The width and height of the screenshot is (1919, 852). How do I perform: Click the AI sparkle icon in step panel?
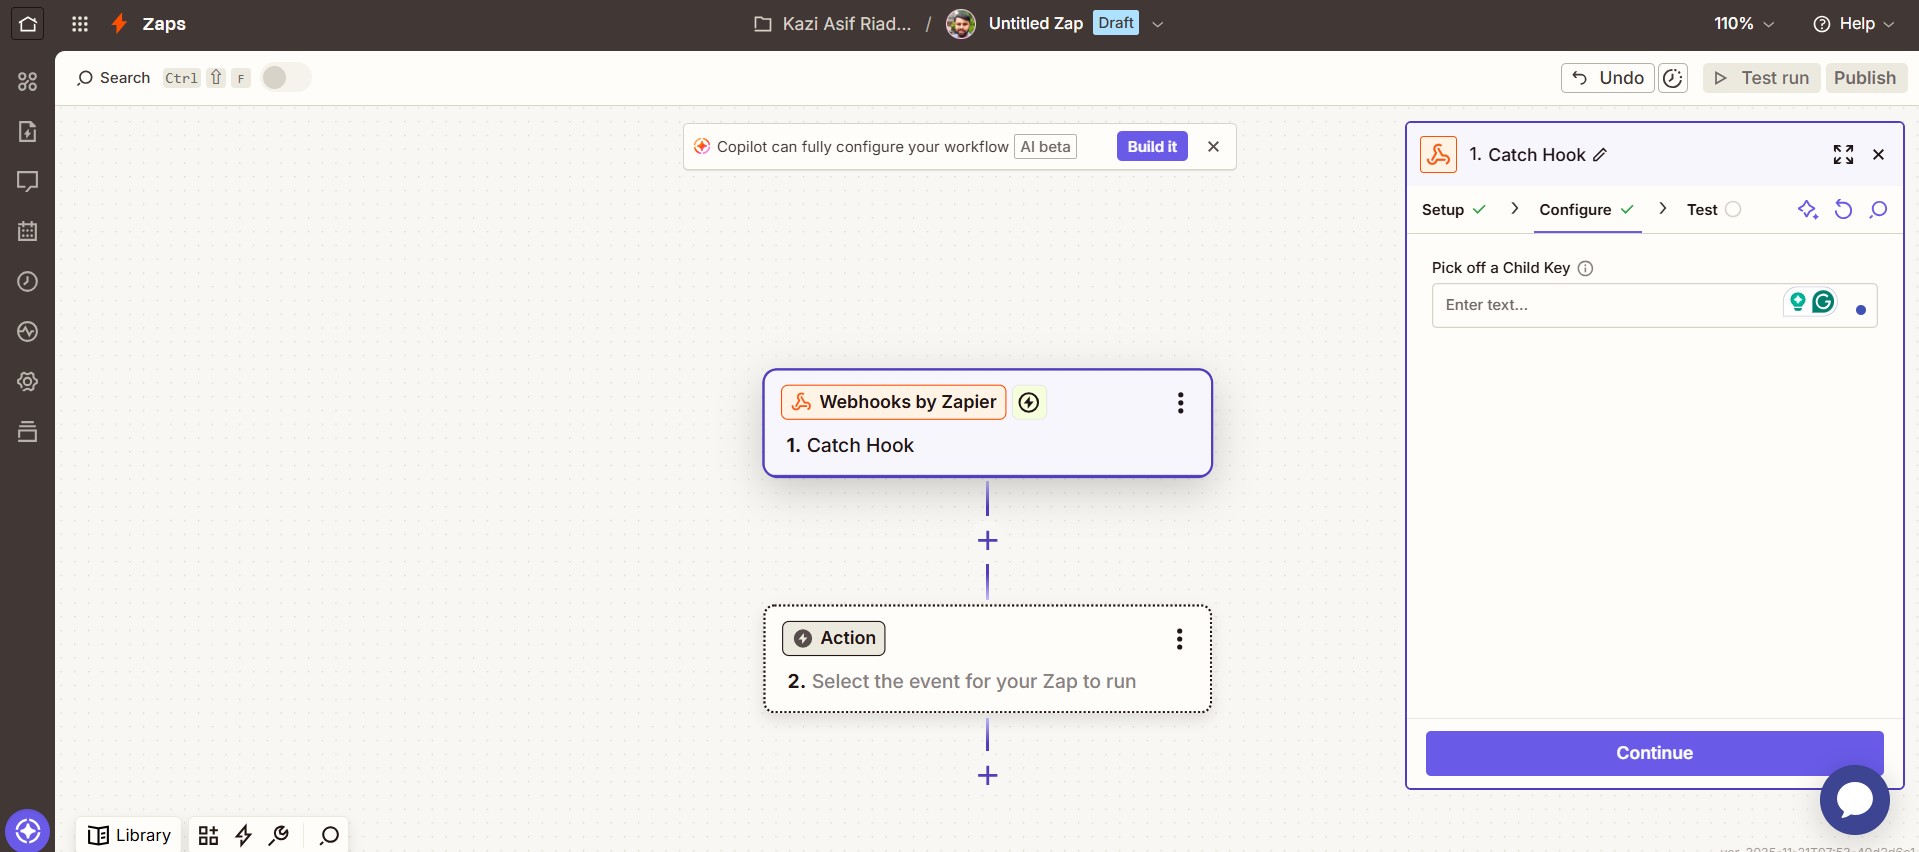coord(1807,209)
